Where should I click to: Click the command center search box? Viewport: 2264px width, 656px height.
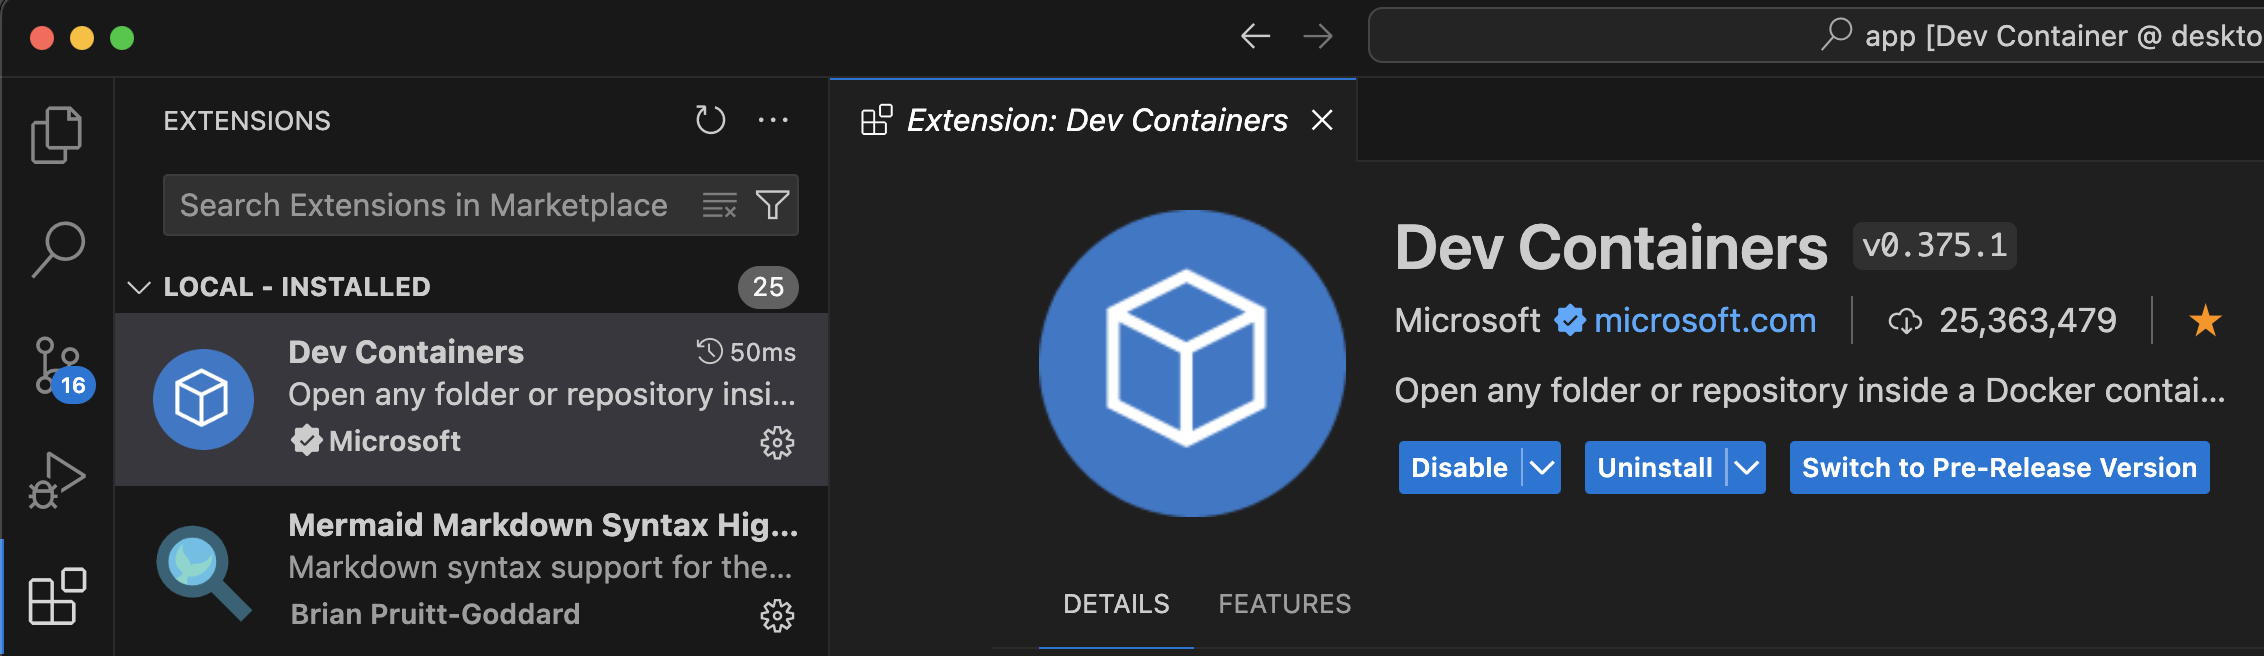tap(1816, 36)
